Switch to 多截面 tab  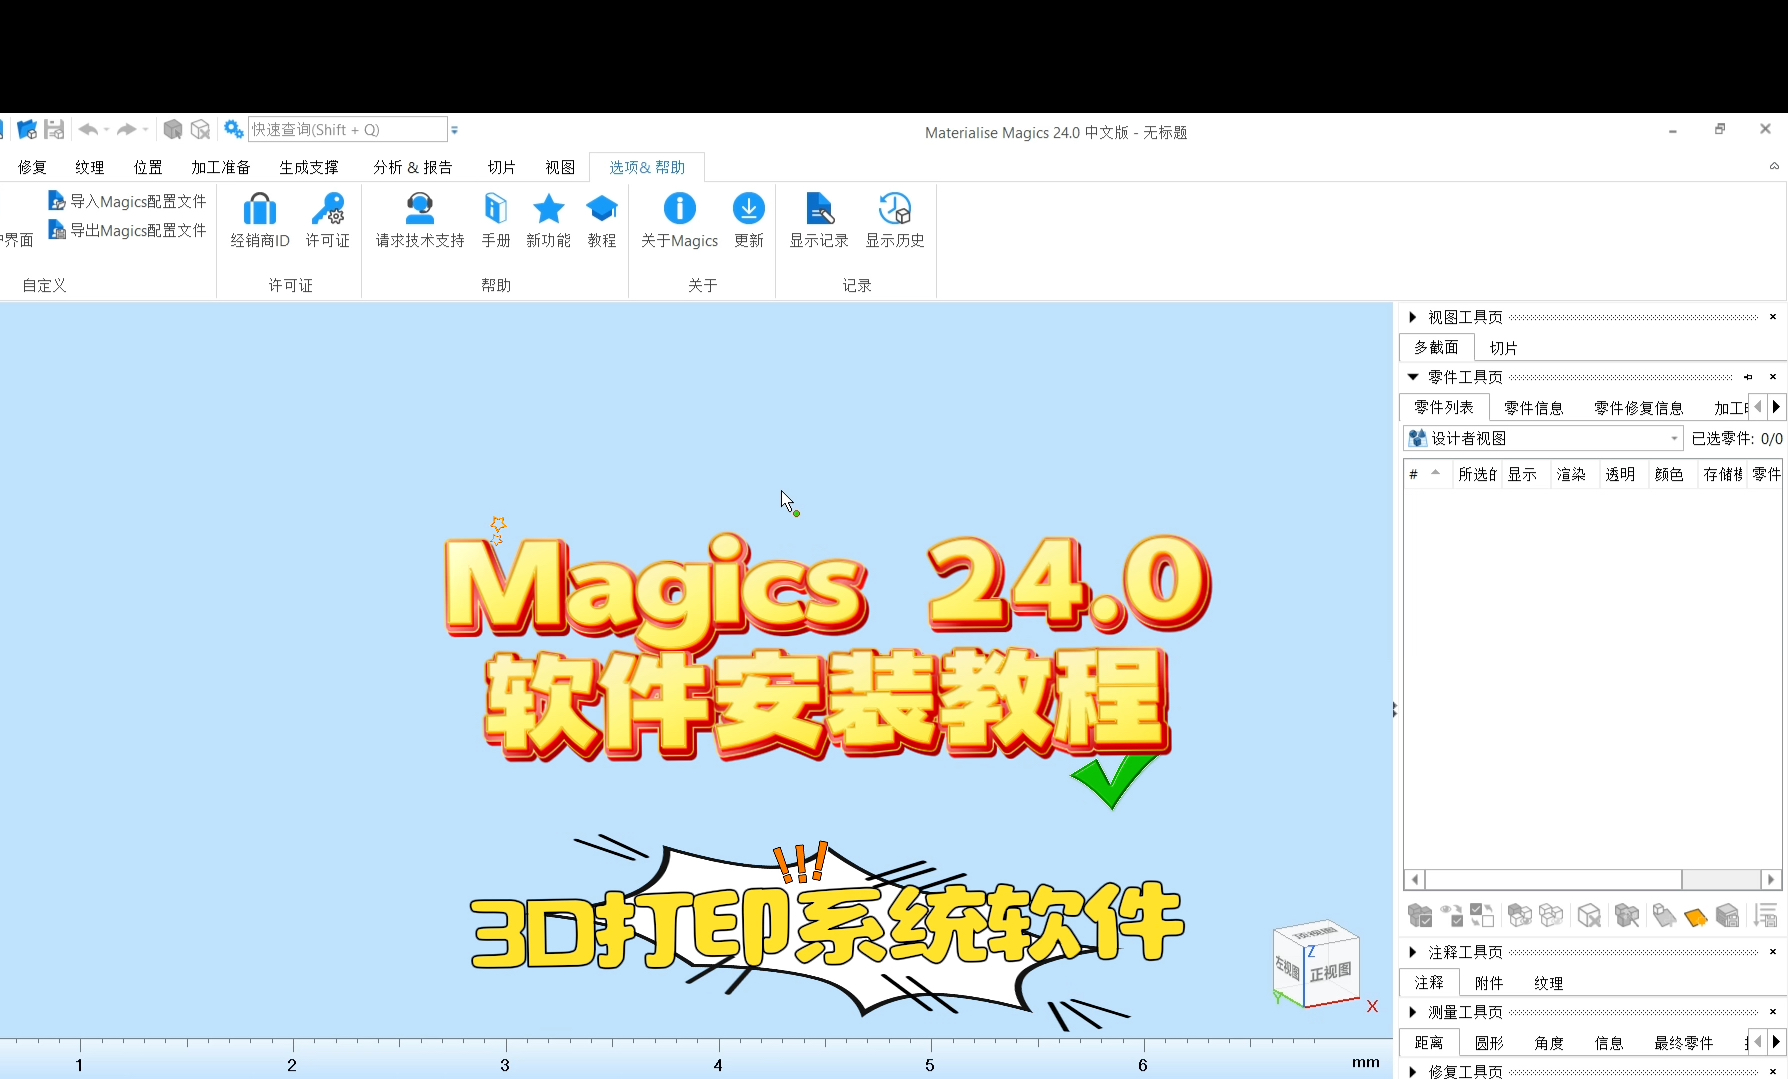click(1437, 347)
